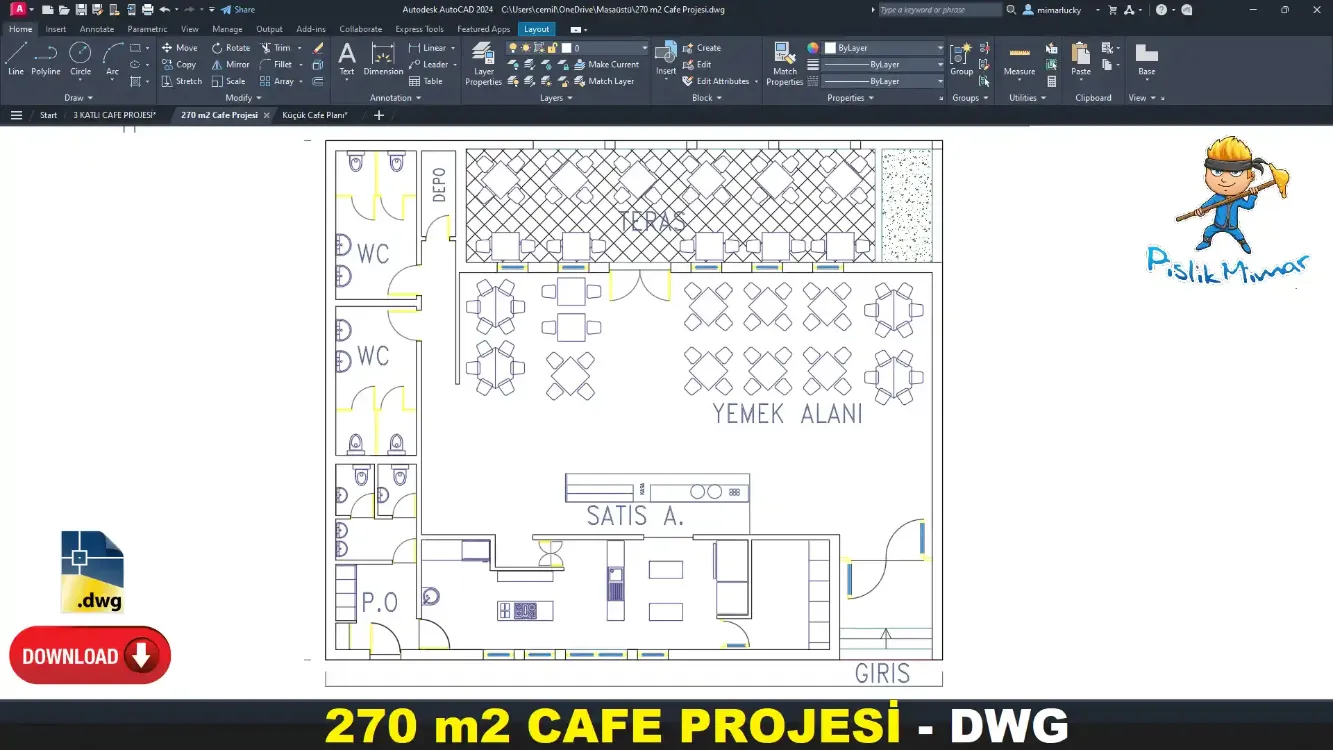1333x750 pixels.
Task: Click the Paste clipboard button
Action: (1081, 59)
